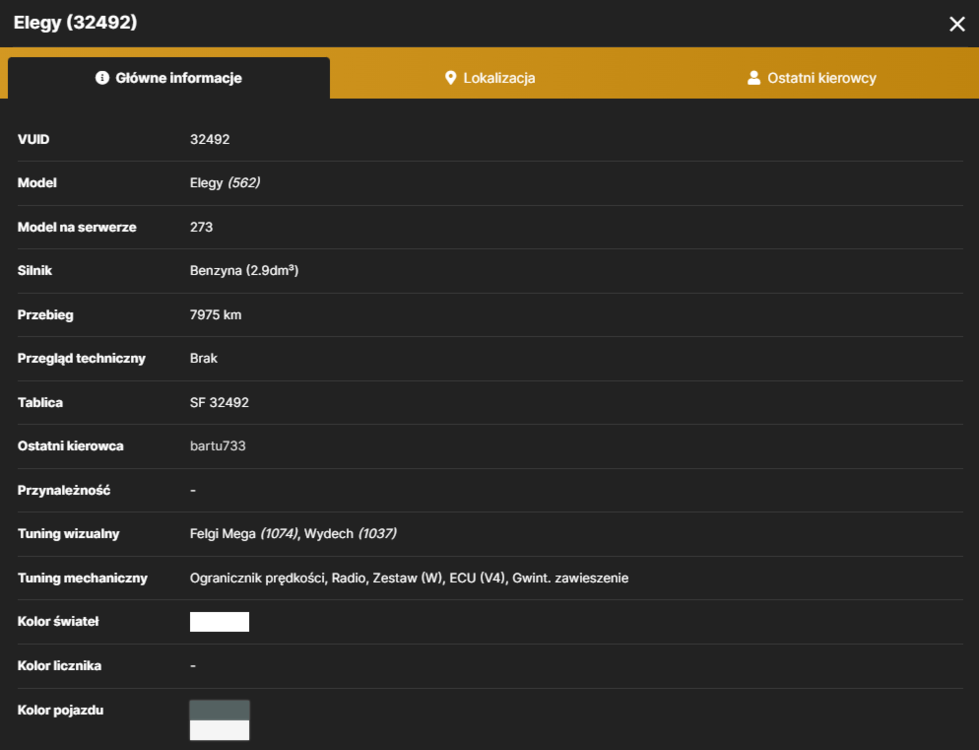
Task: Select mechanical tuning entry Zestaw (W)
Action: [407, 578]
